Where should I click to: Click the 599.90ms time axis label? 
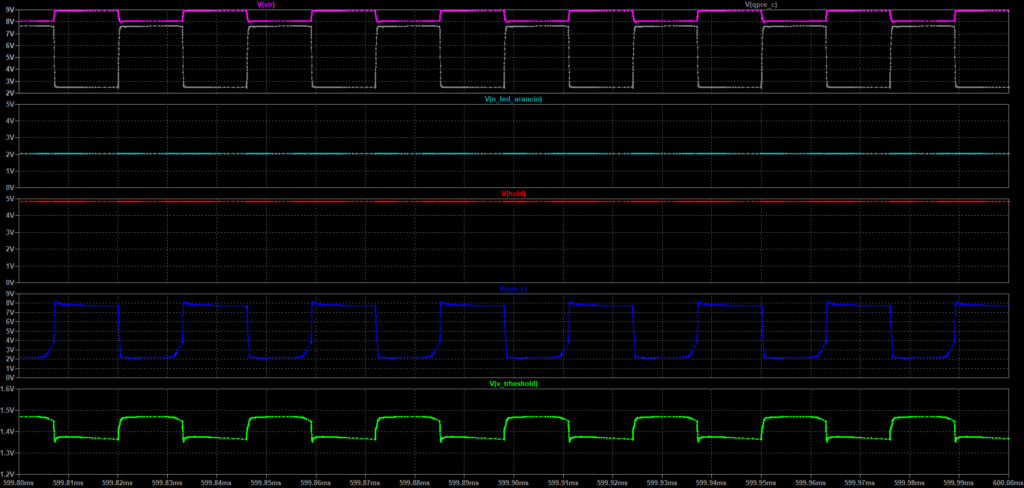(514, 483)
